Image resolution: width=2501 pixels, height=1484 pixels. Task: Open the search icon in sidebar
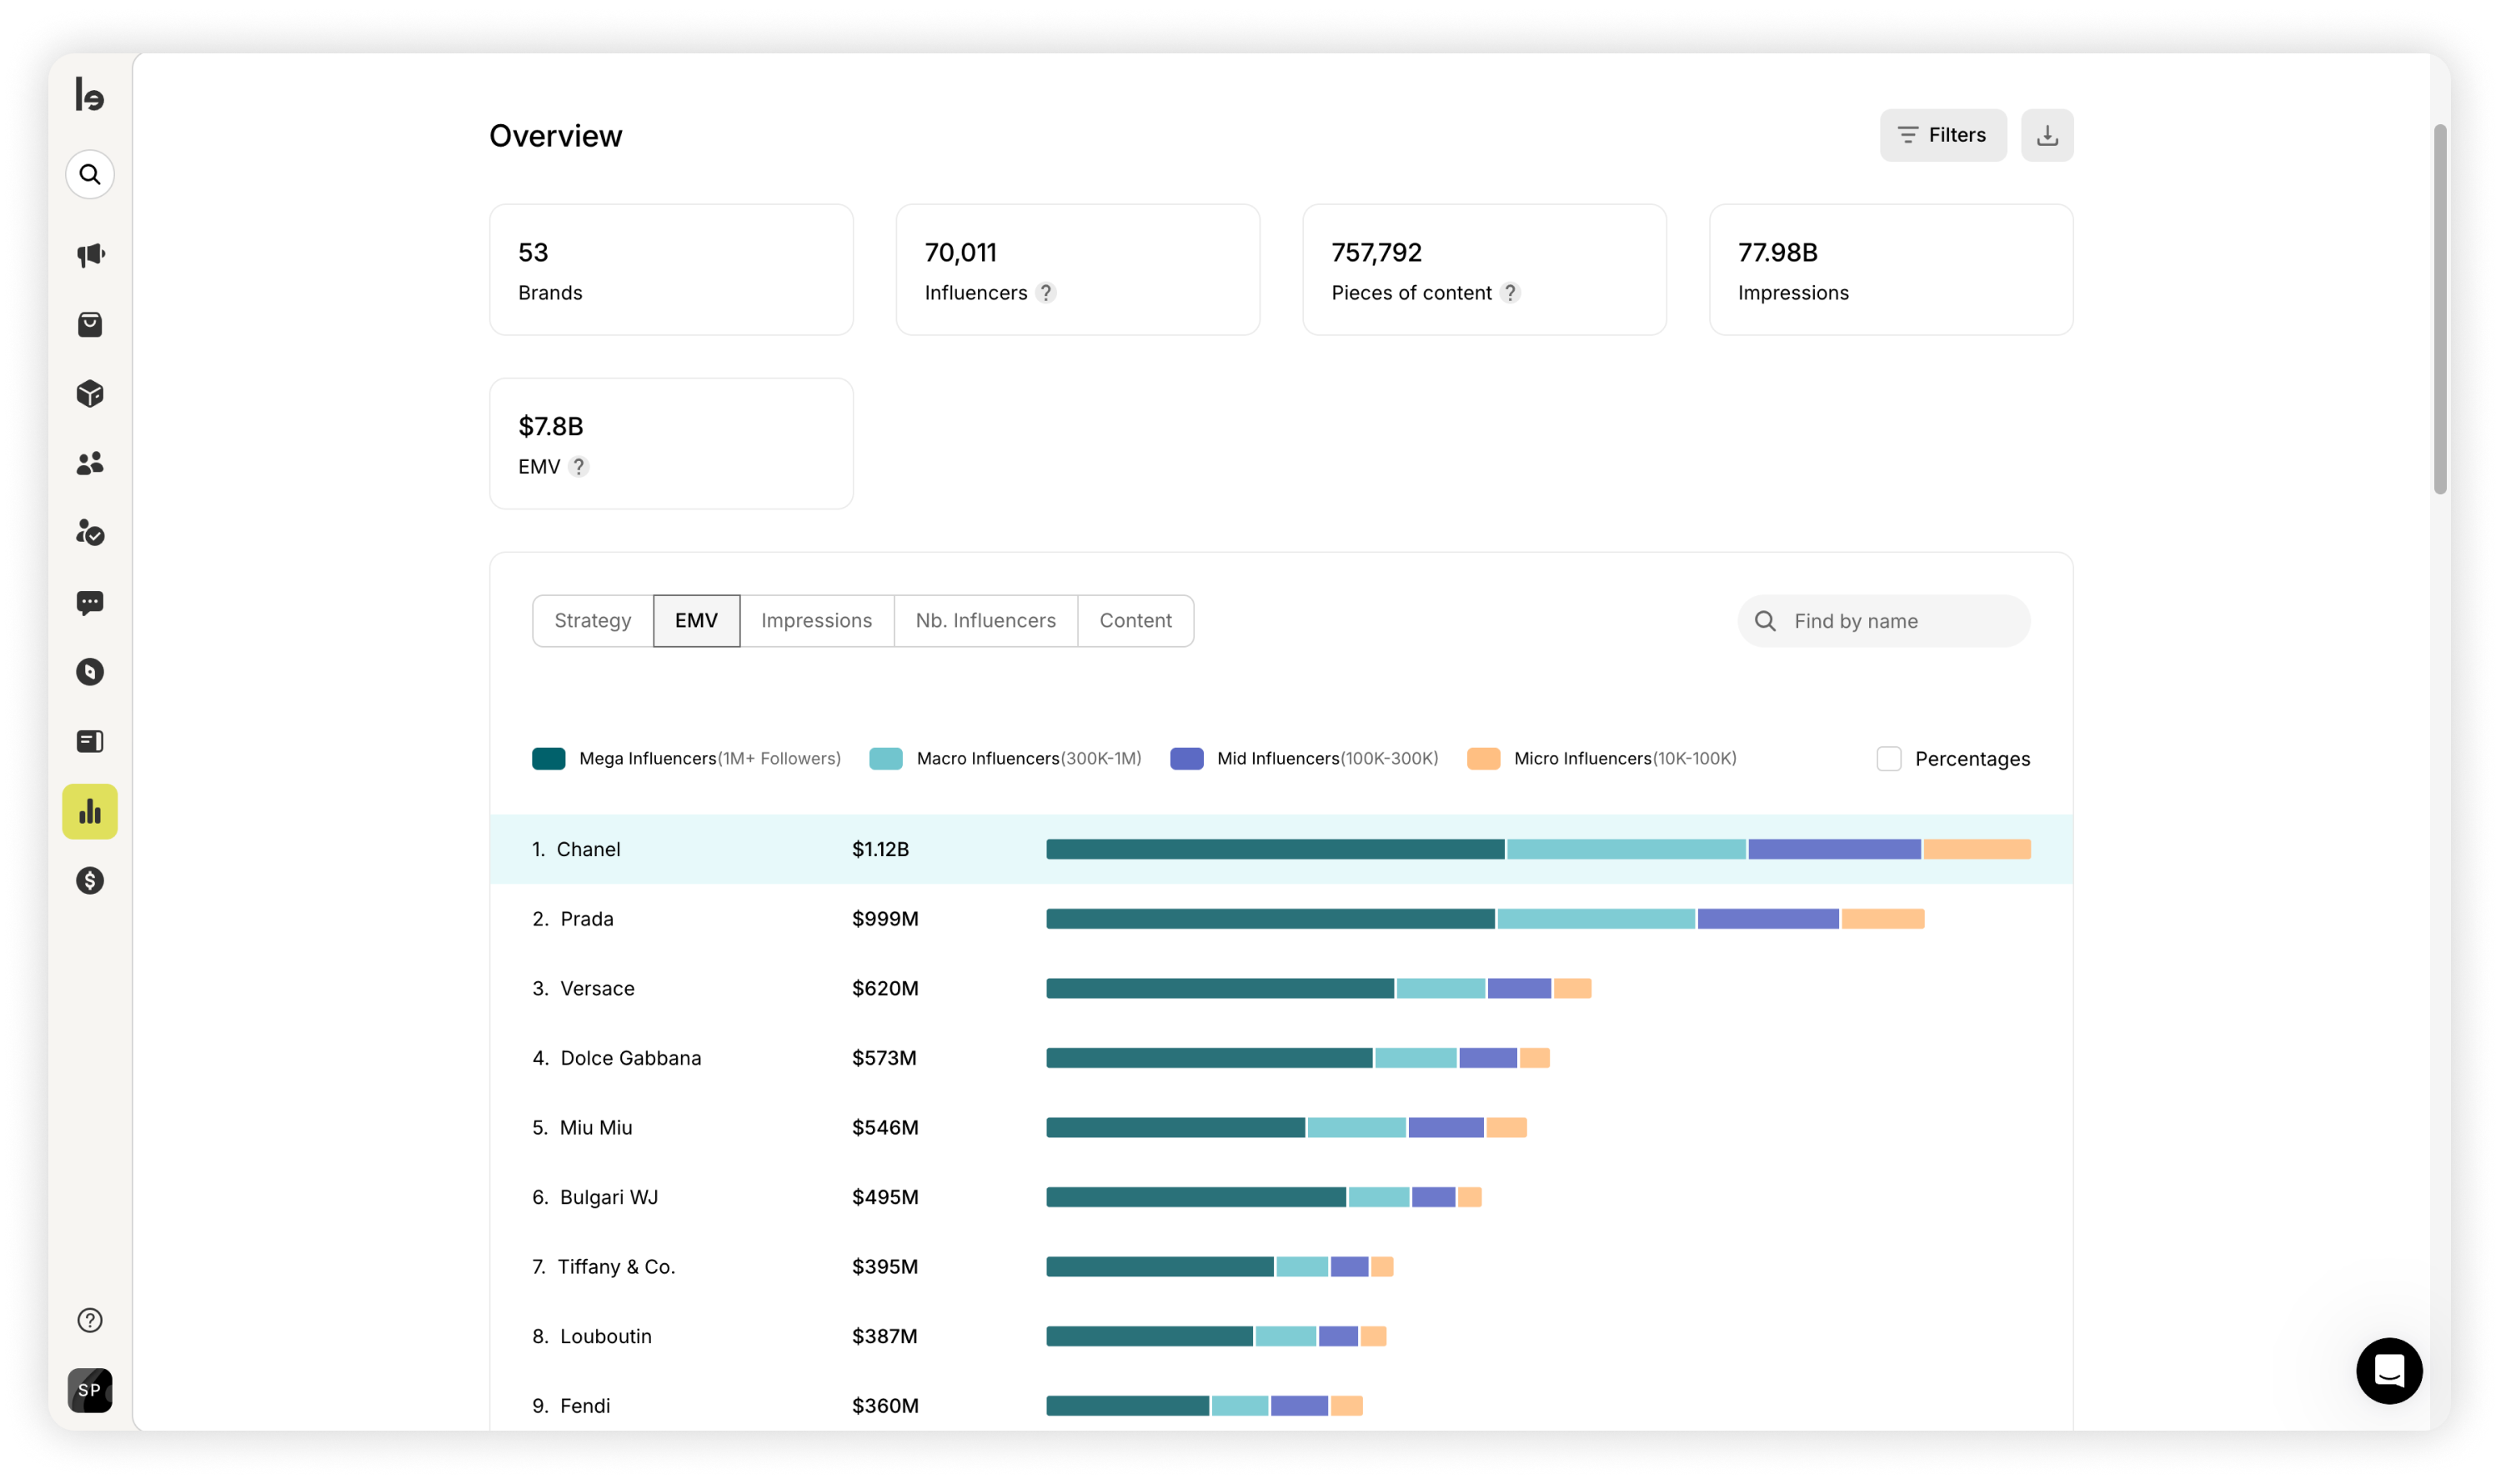(90, 175)
